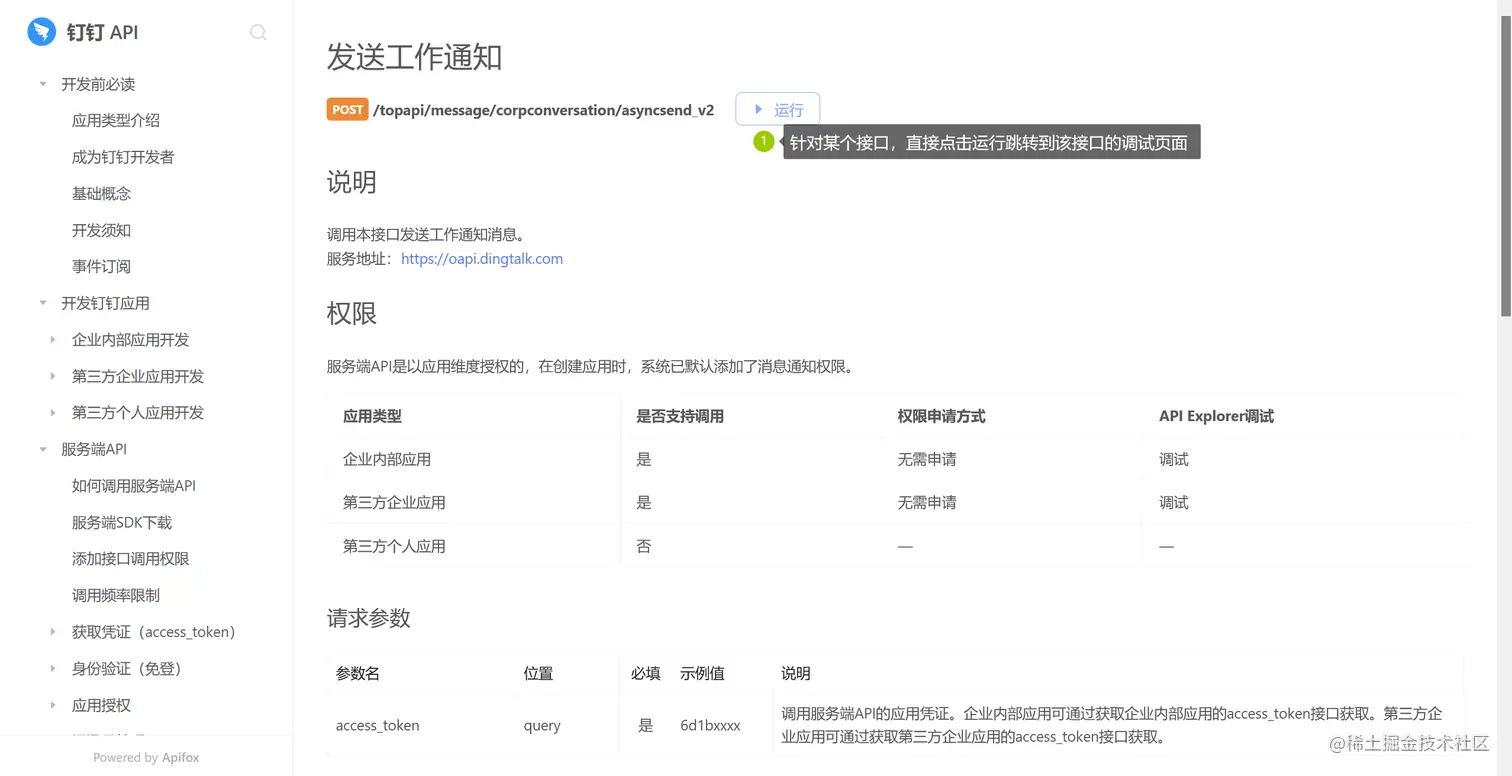This screenshot has height=776, width=1512.
Task: Expand 获取凭证（access_token）arrow
Action: (x=53, y=632)
